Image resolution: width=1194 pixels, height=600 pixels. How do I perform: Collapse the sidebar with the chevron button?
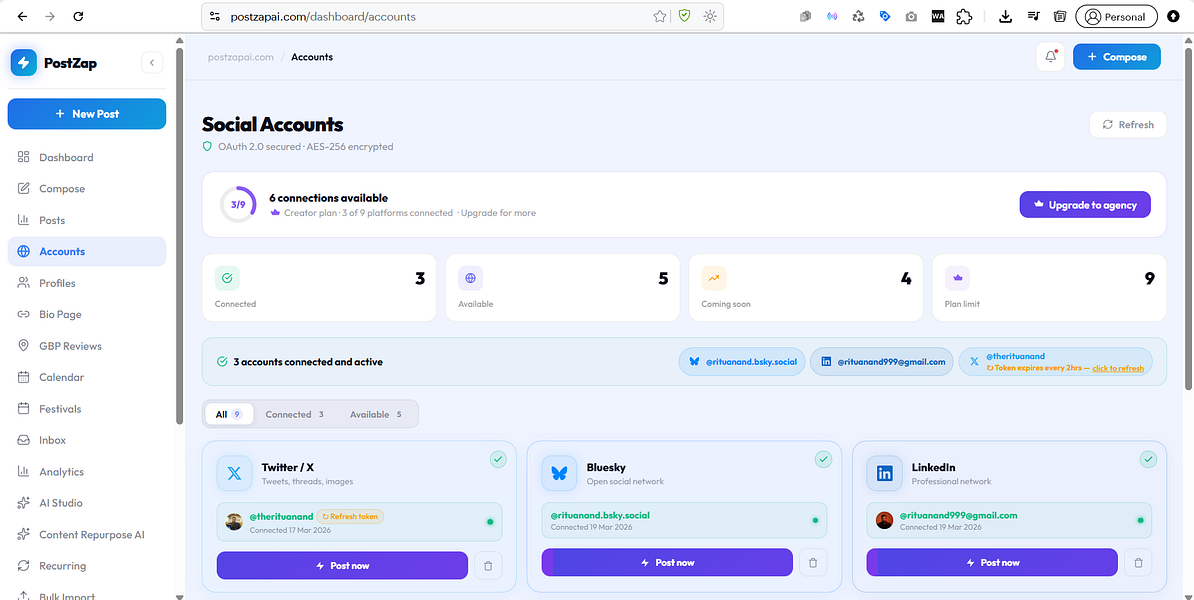(x=152, y=62)
